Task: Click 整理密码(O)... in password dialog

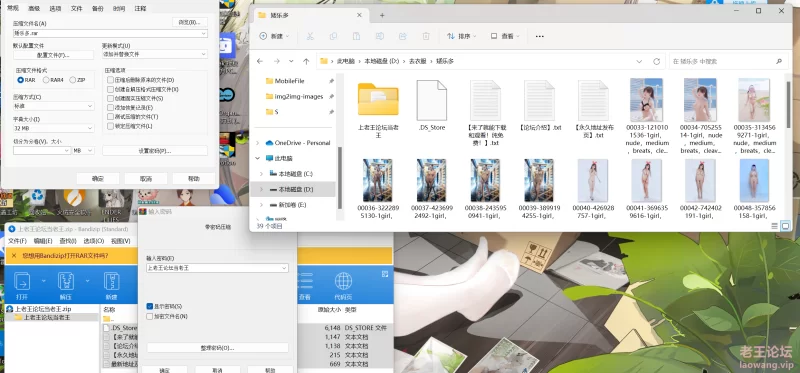Action: click(x=217, y=348)
